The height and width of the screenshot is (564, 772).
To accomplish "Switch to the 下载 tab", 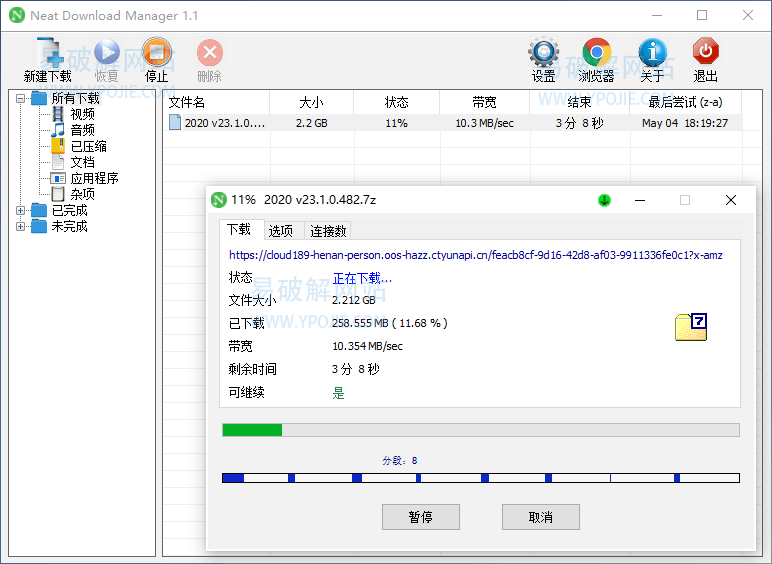I will [242, 229].
